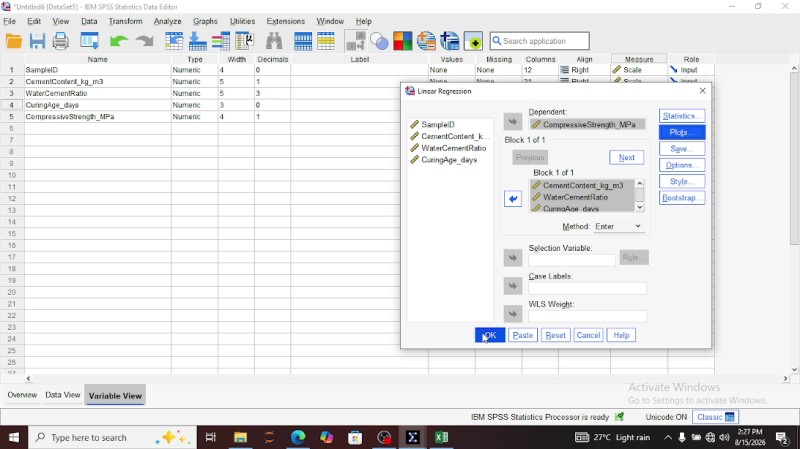800x449 pixels.
Task: Click the WLS Weight input field
Action: (x=587, y=316)
